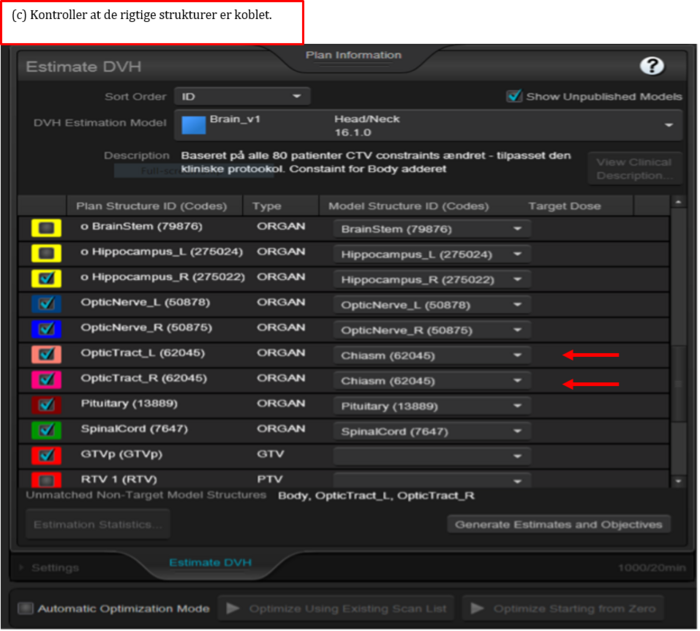
Task: Toggle the BrainStem structure yellow checkbox
Action: pyautogui.click(x=45, y=228)
